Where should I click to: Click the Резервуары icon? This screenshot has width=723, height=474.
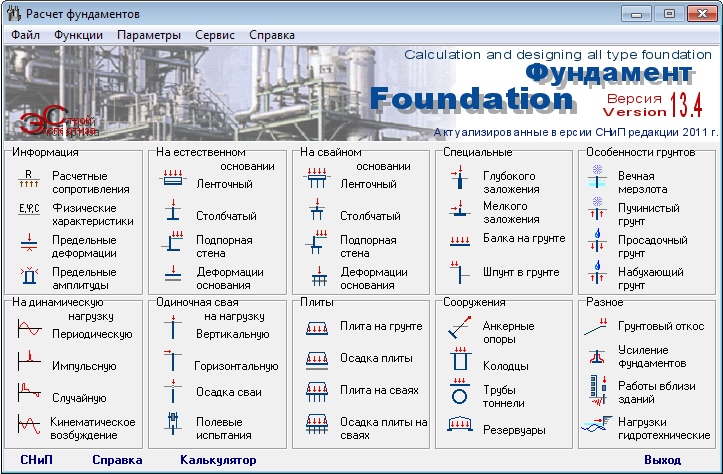click(460, 424)
